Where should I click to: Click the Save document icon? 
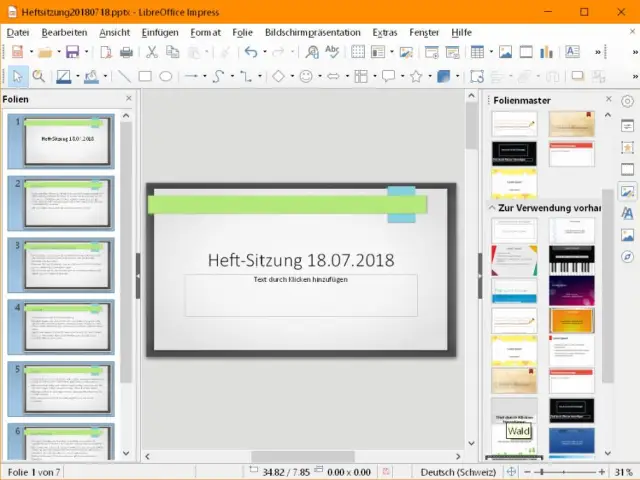[72, 52]
